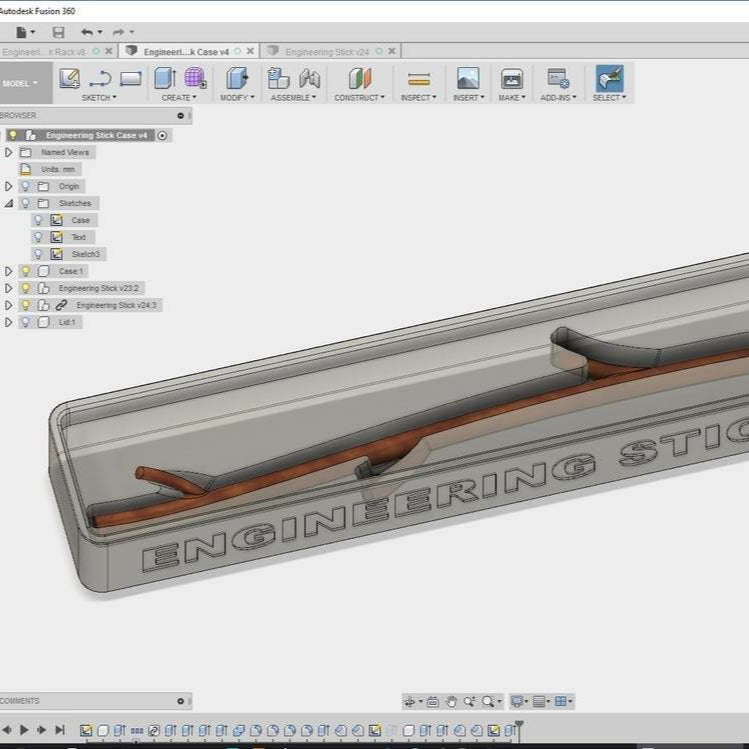Expand the Named Views folder
Screen dimensions: 749x749
coord(9,152)
